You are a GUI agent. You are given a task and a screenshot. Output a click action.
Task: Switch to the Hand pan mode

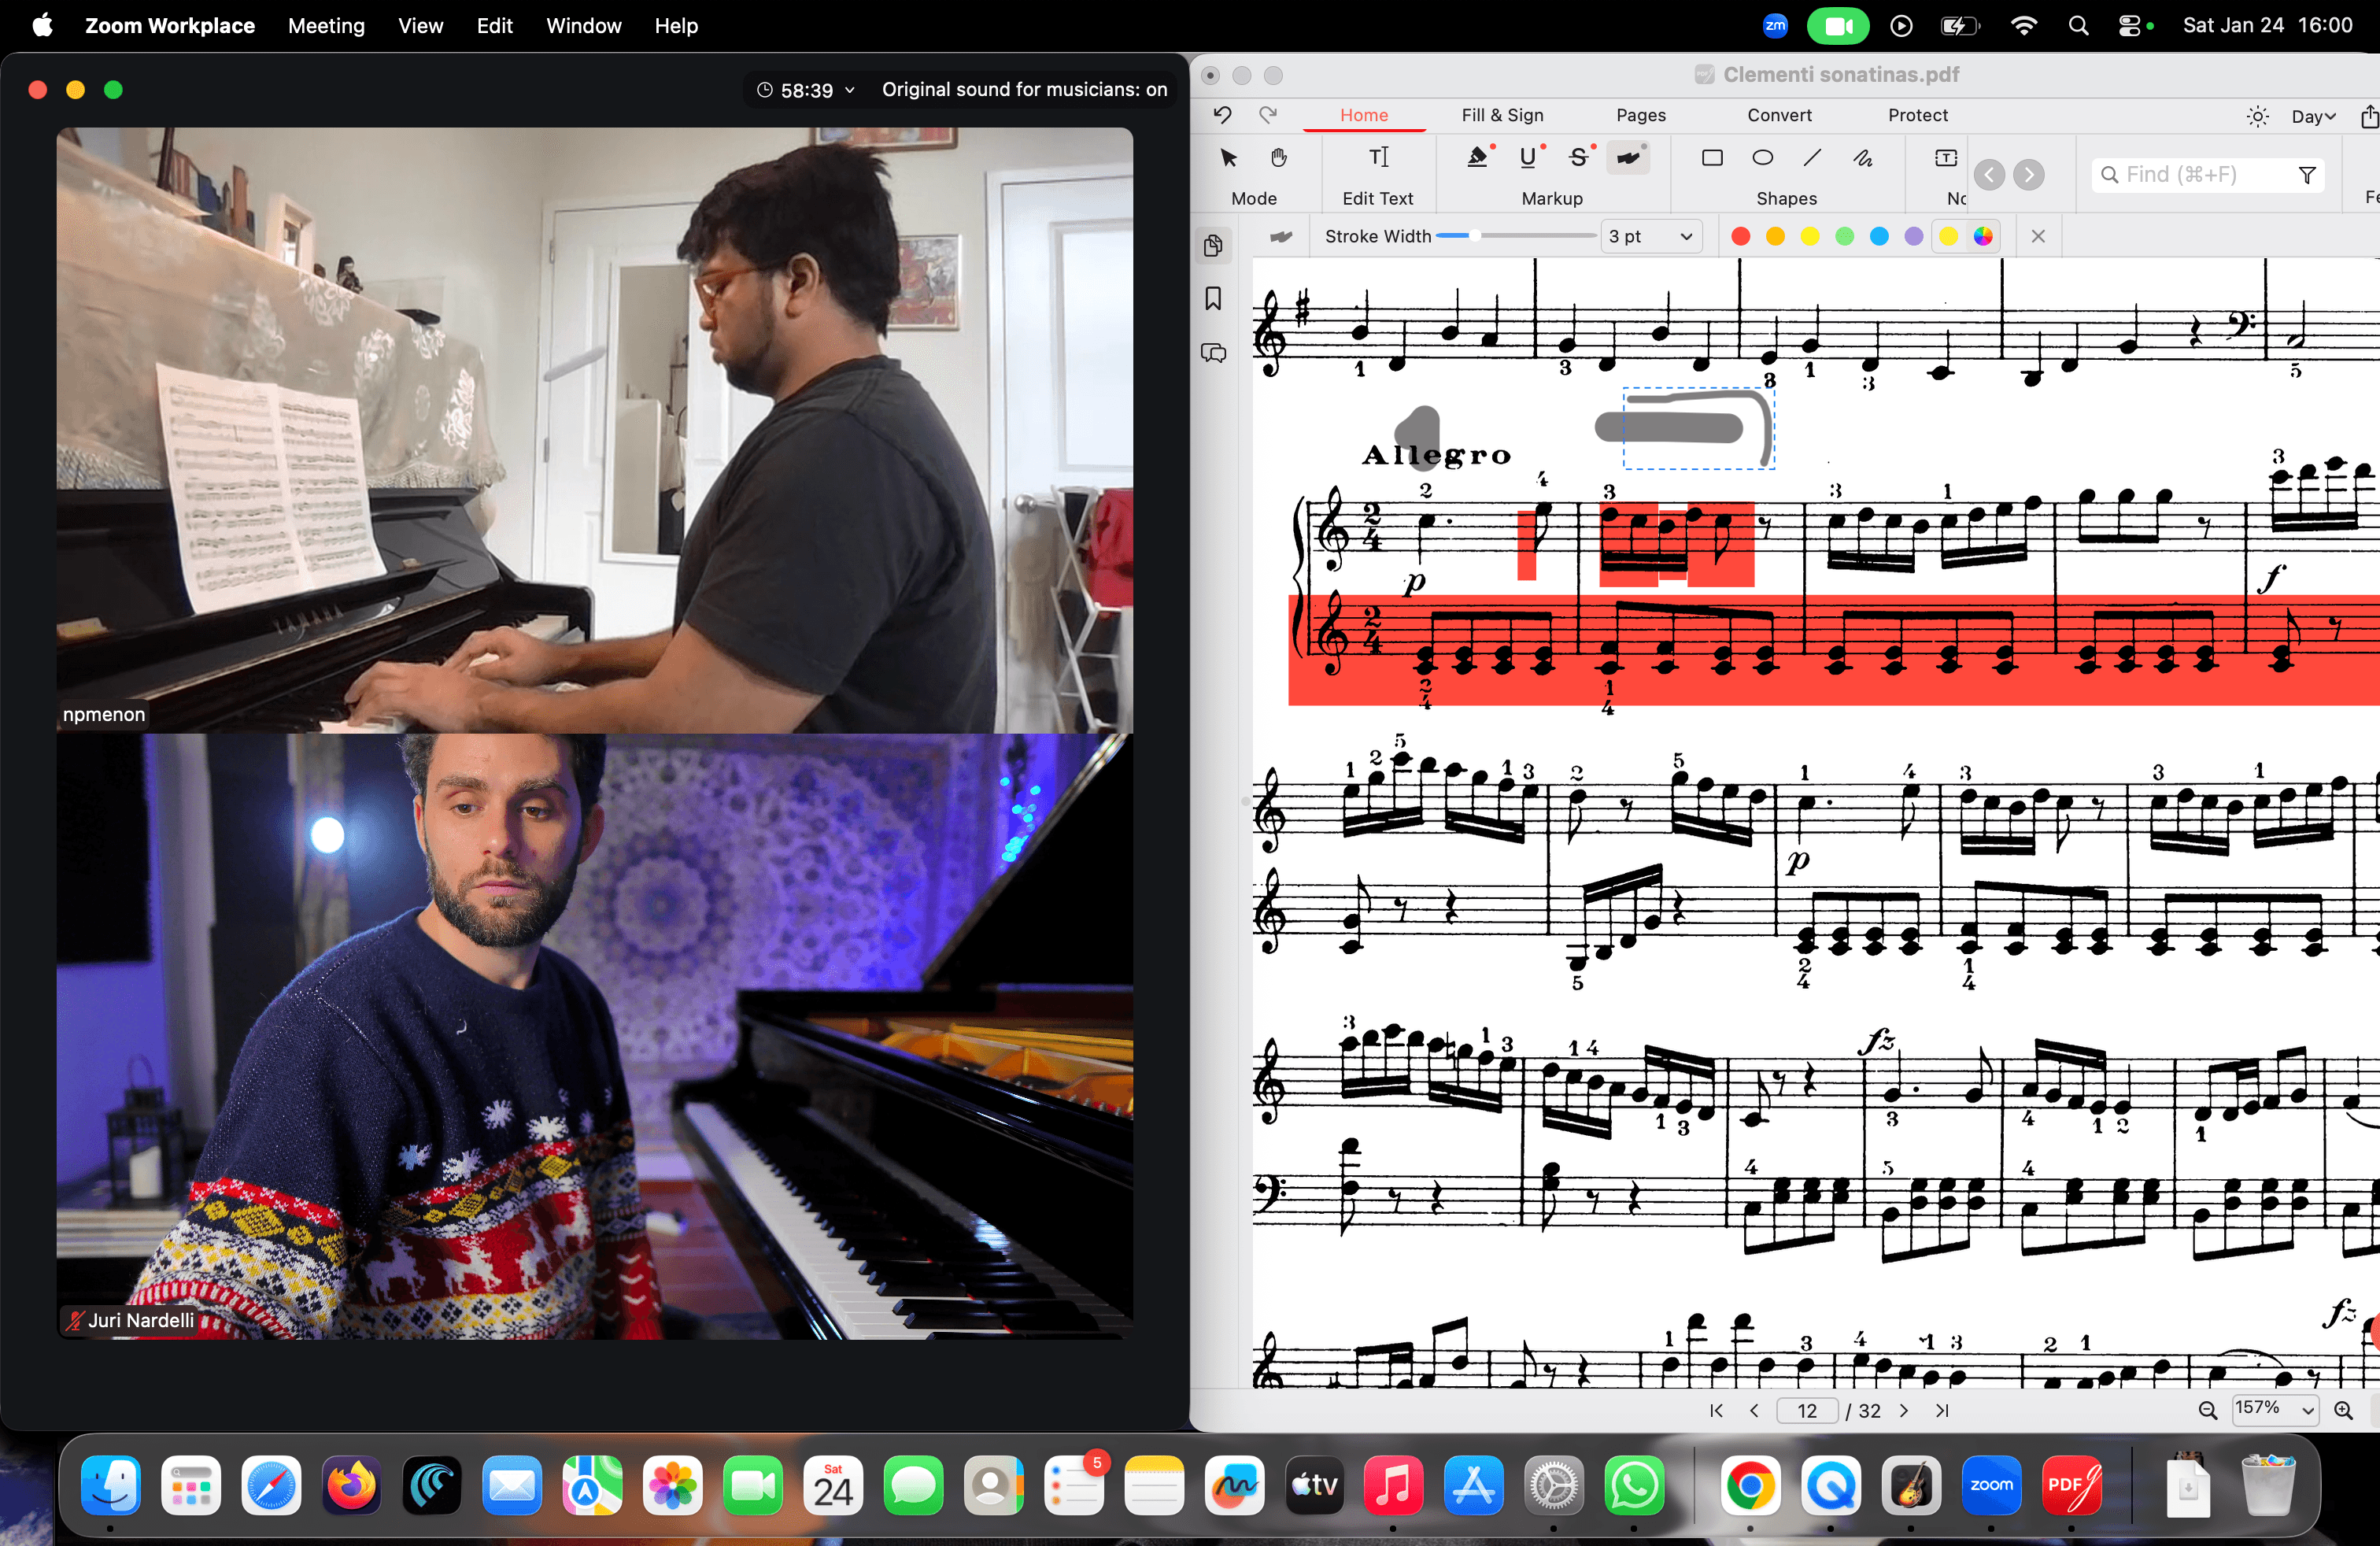tap(1278, 158)
